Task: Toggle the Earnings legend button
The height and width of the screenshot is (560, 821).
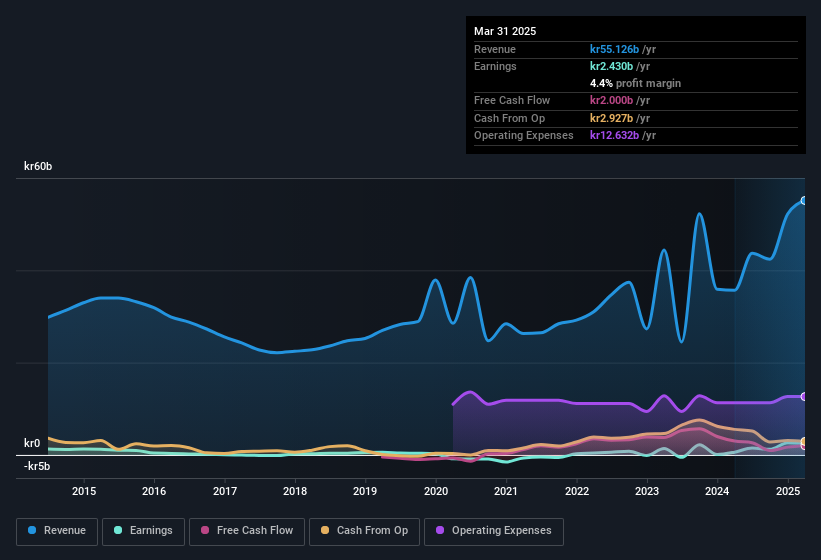Action: tap(143, 531)
